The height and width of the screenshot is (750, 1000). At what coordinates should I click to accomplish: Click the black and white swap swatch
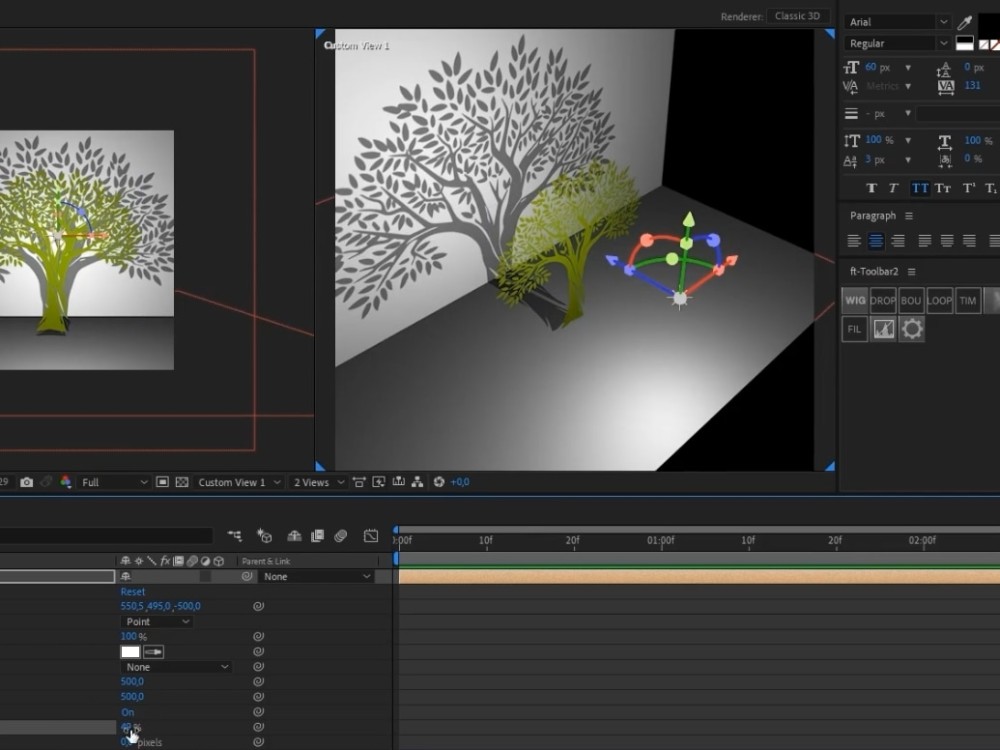click(x=965, y=43)
